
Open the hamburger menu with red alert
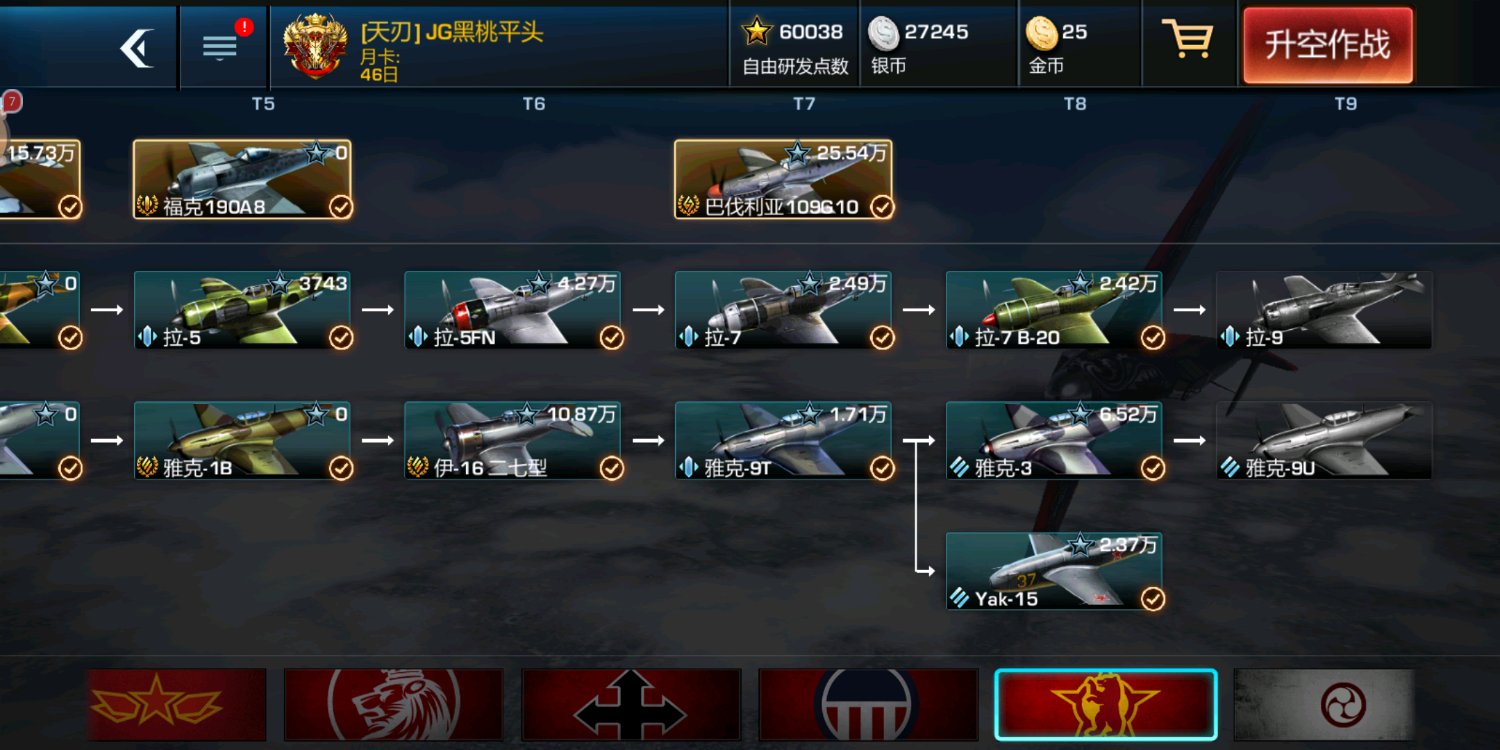pos(220,47)
